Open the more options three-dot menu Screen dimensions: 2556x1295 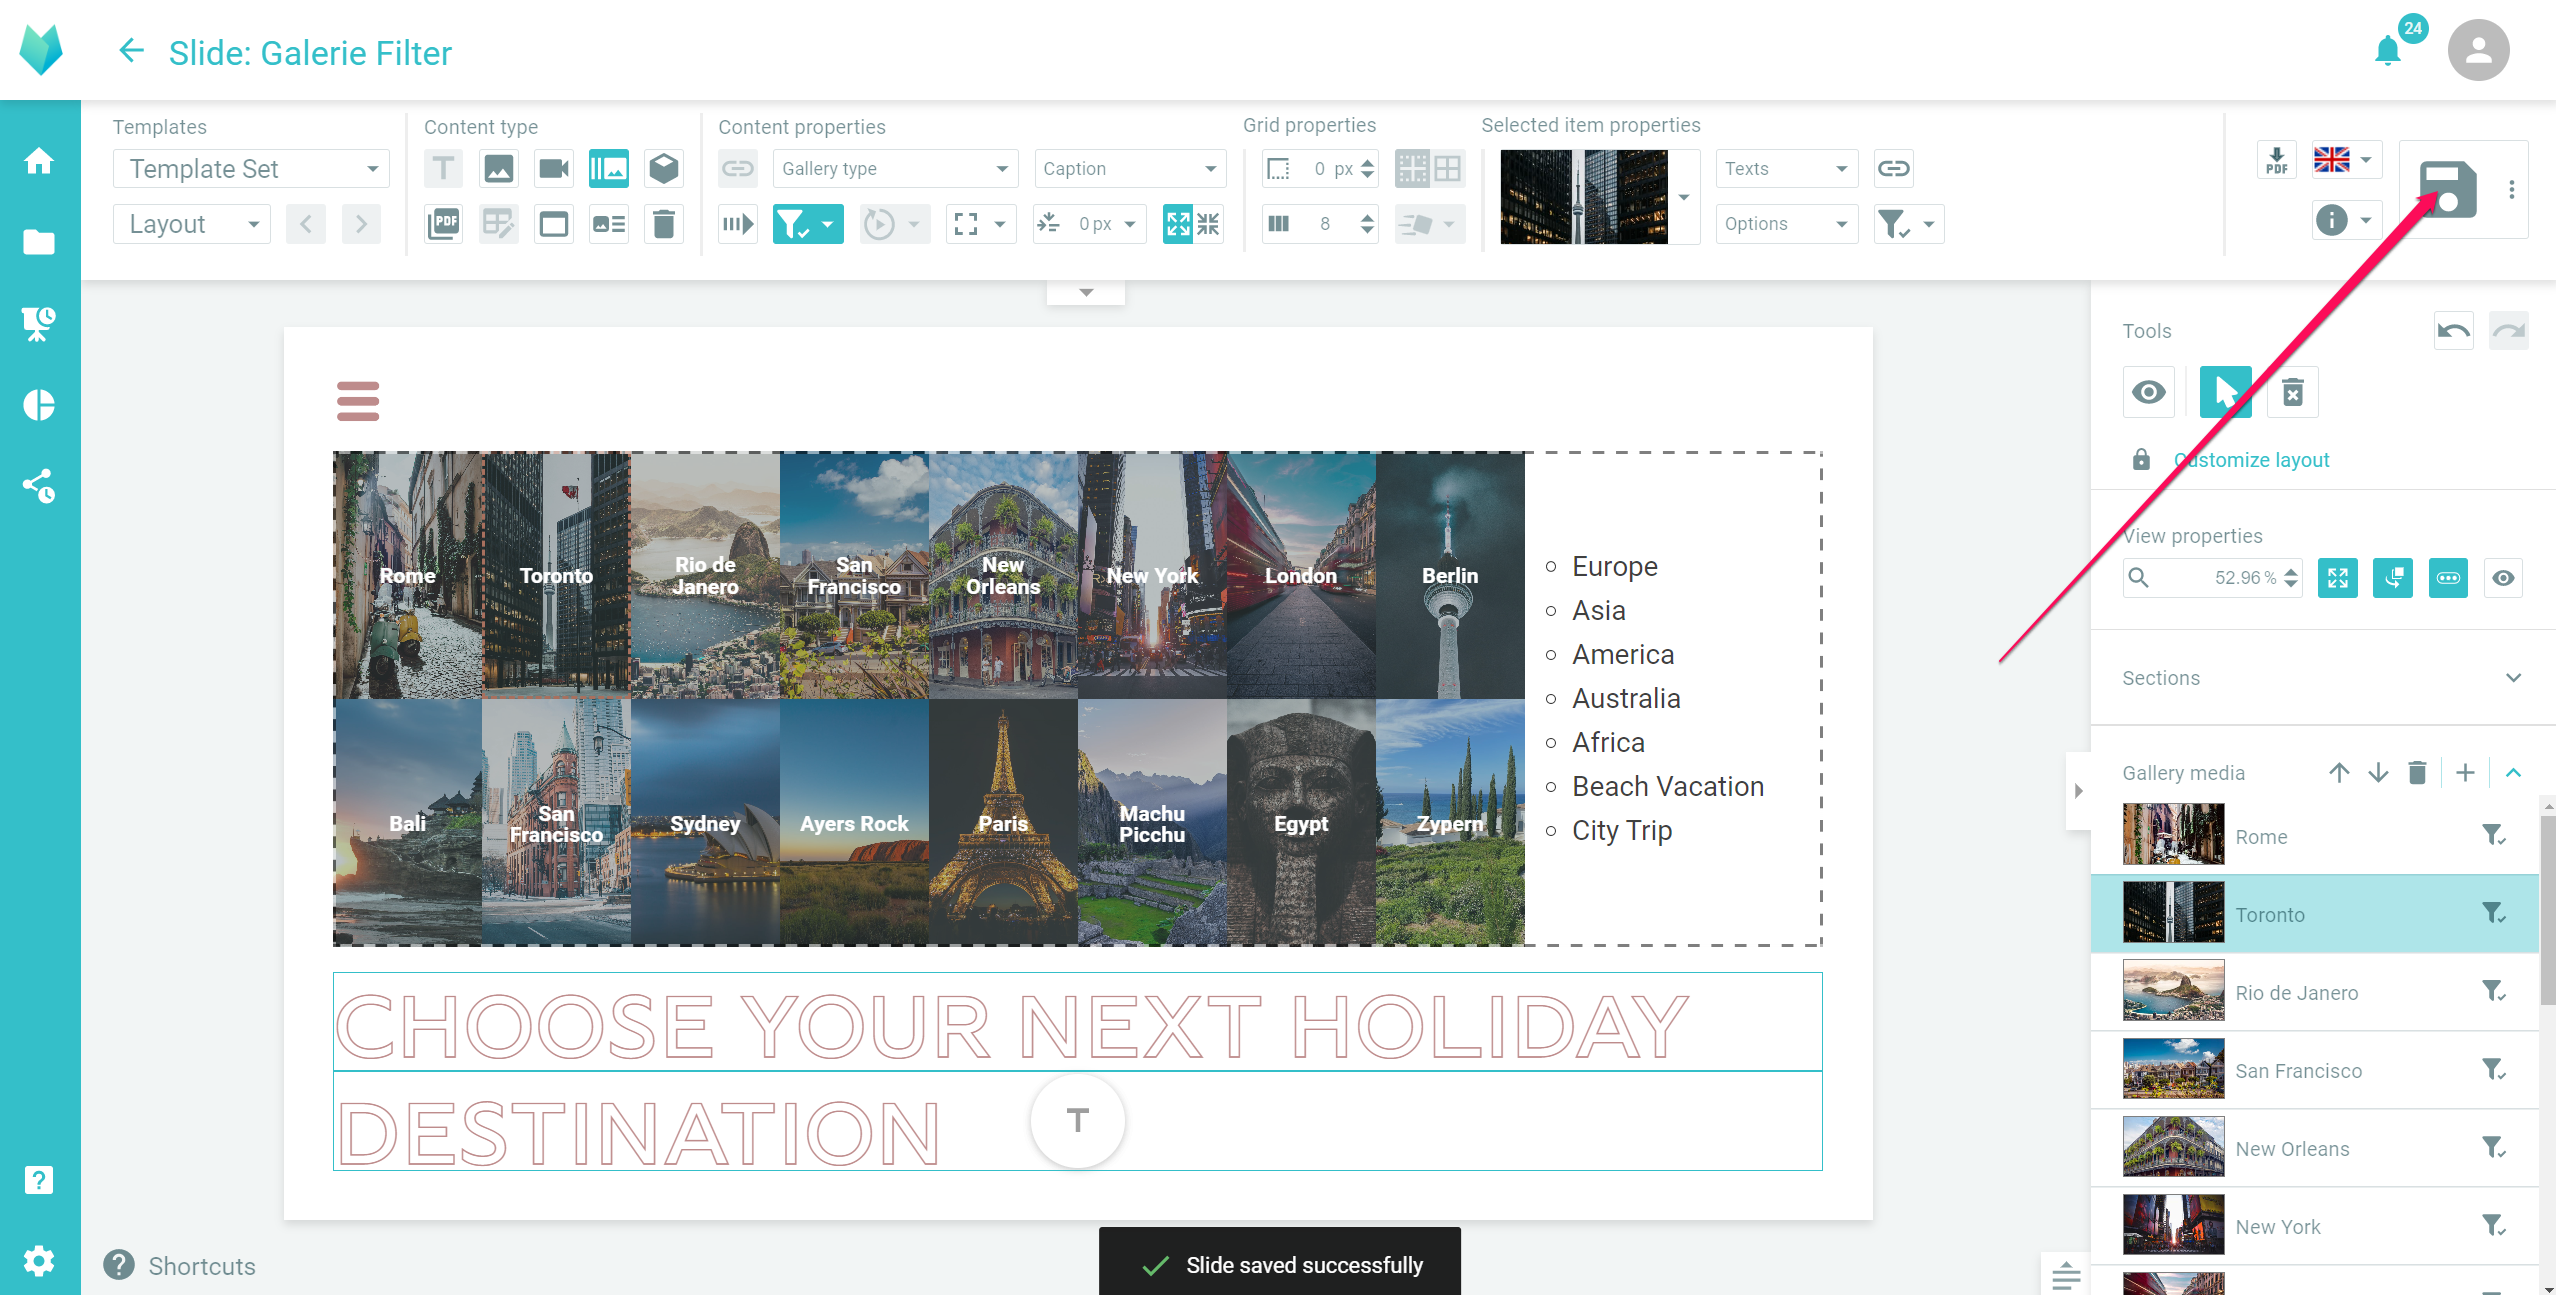pos(2511,189)
